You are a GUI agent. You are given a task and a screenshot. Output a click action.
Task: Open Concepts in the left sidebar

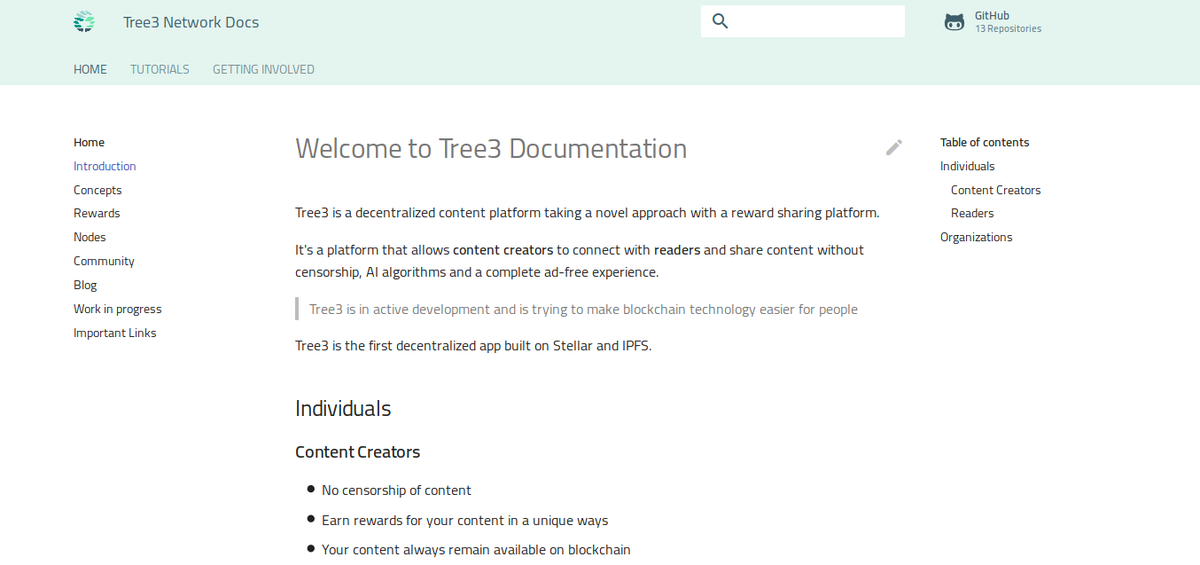[98, 190]
